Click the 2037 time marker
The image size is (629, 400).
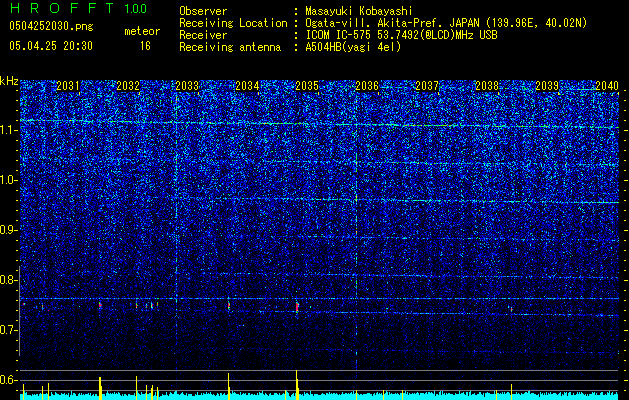427,86
